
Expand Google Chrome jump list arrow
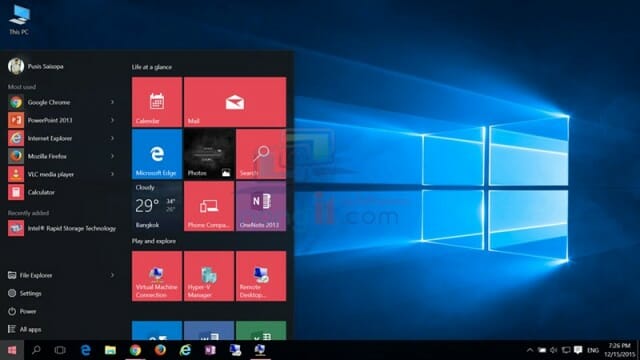[x=112, y=102]
